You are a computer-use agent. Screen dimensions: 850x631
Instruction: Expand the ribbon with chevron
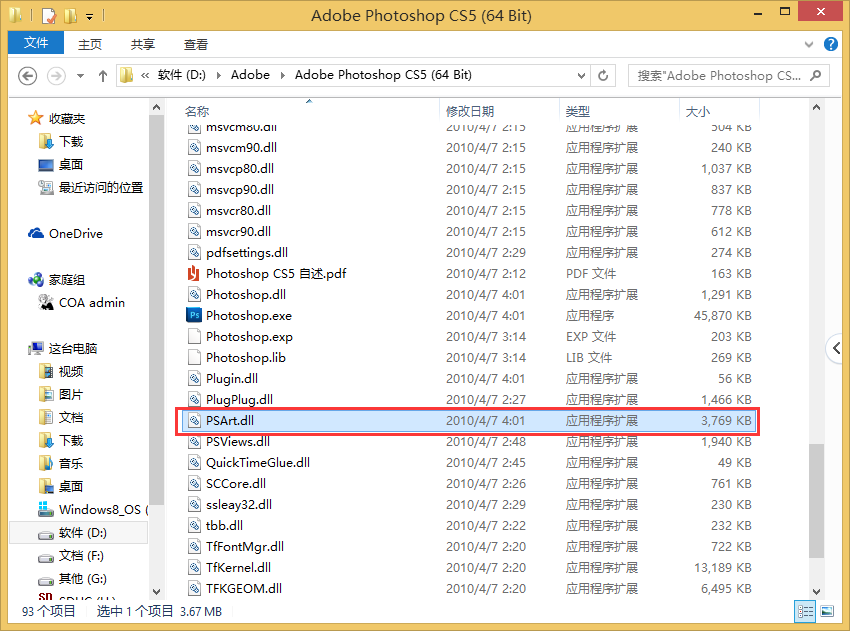tap(809, 44)
